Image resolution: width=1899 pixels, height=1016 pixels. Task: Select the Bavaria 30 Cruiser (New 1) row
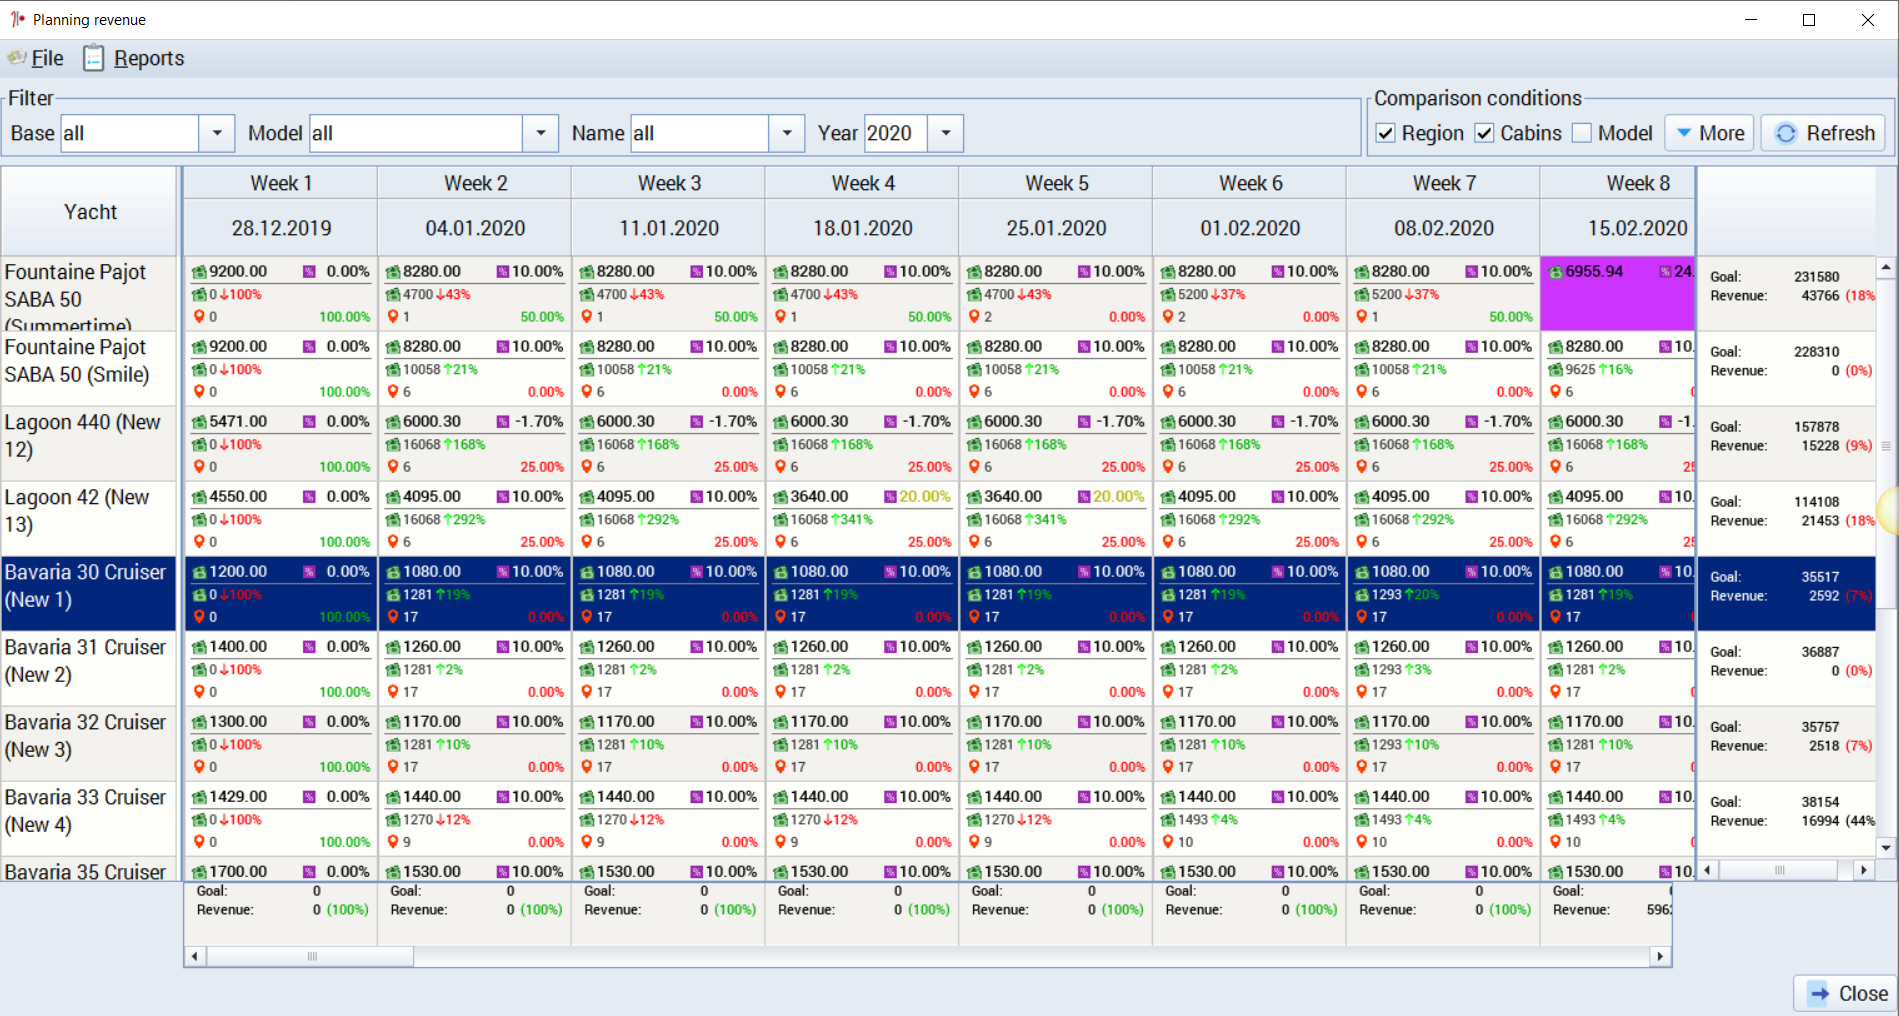point(88,594)
